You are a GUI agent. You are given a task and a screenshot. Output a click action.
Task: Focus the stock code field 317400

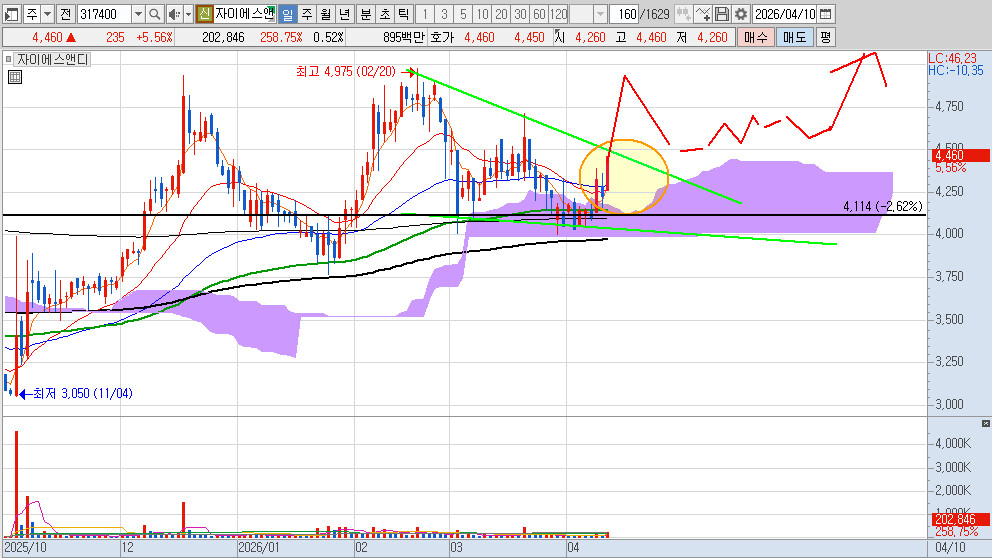(104, 13)
